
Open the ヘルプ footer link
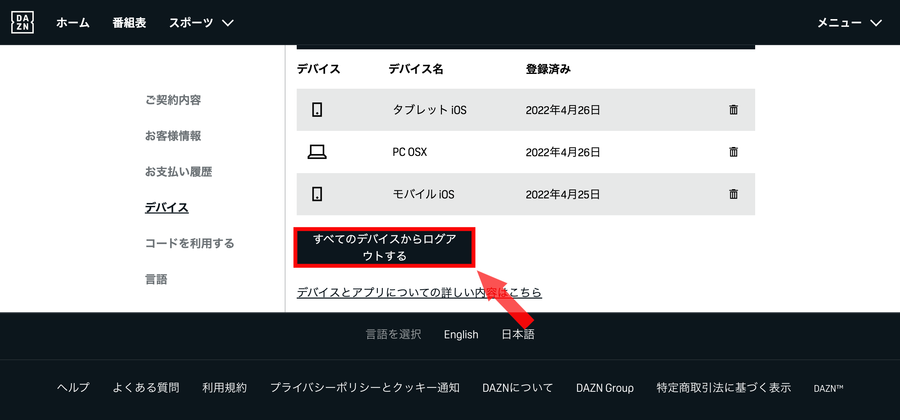(x=73, y=388)
